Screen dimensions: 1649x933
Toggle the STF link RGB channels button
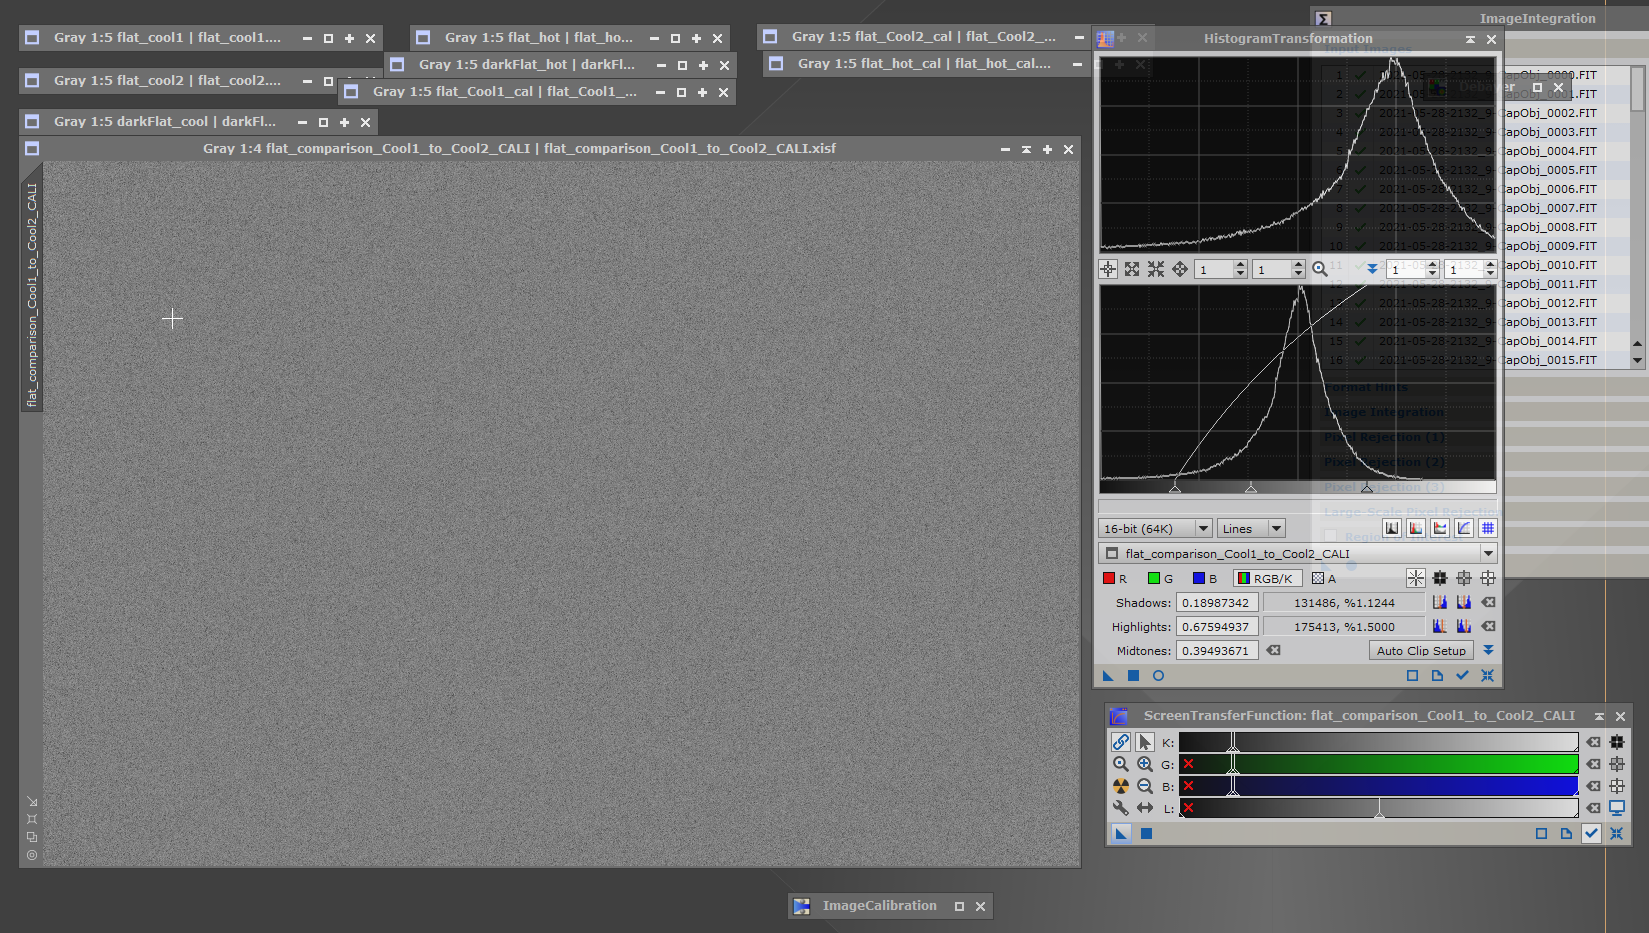click(x=1121, y=742)
